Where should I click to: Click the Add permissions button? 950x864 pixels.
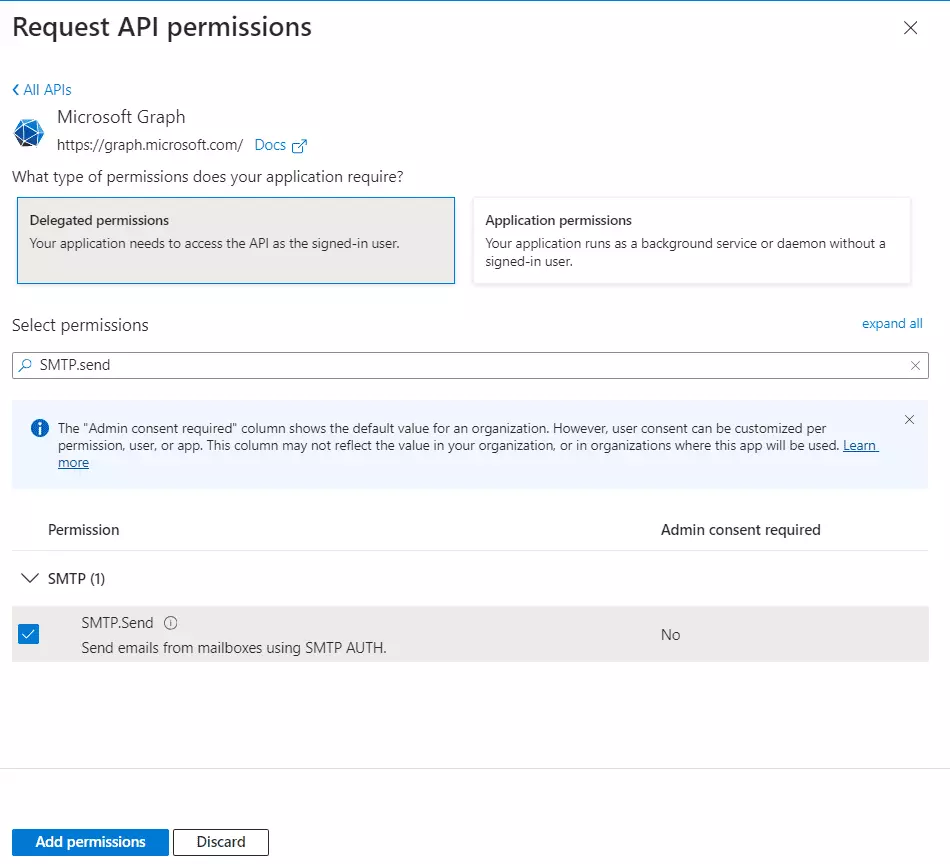89,842
